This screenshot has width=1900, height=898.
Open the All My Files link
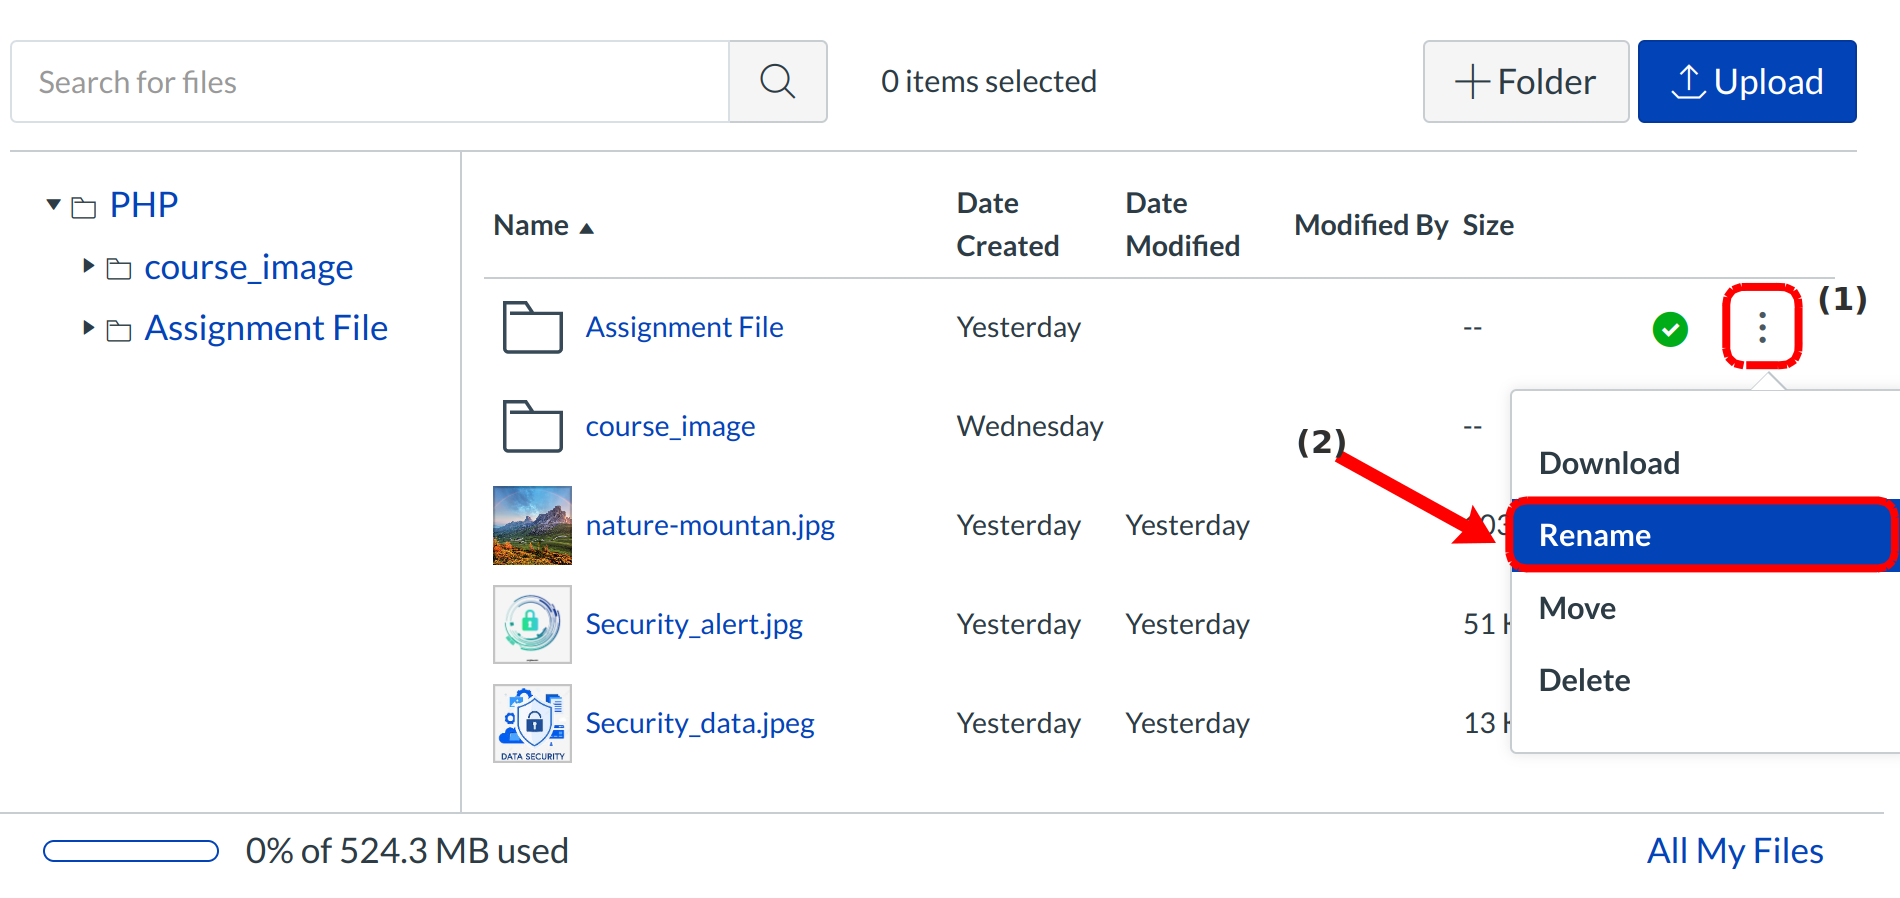pos(1734,851)
